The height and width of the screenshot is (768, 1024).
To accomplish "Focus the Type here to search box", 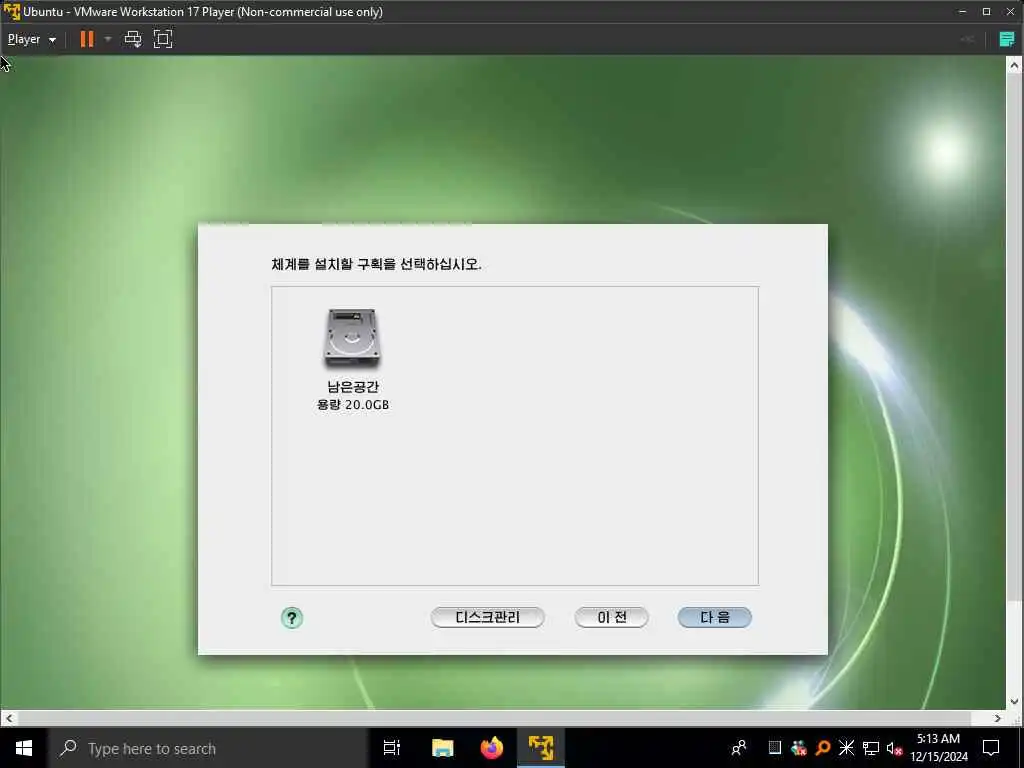I will click(x=208, y=748).
